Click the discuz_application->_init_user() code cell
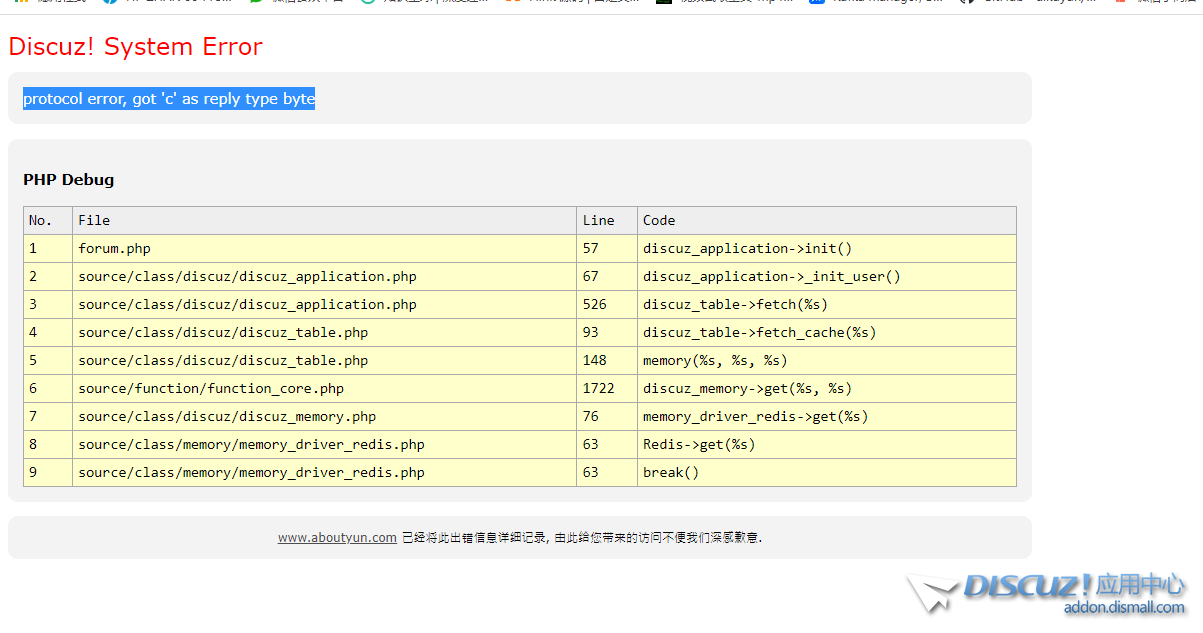The height and width of the screenshot is (633, 1203). [771, 276]
